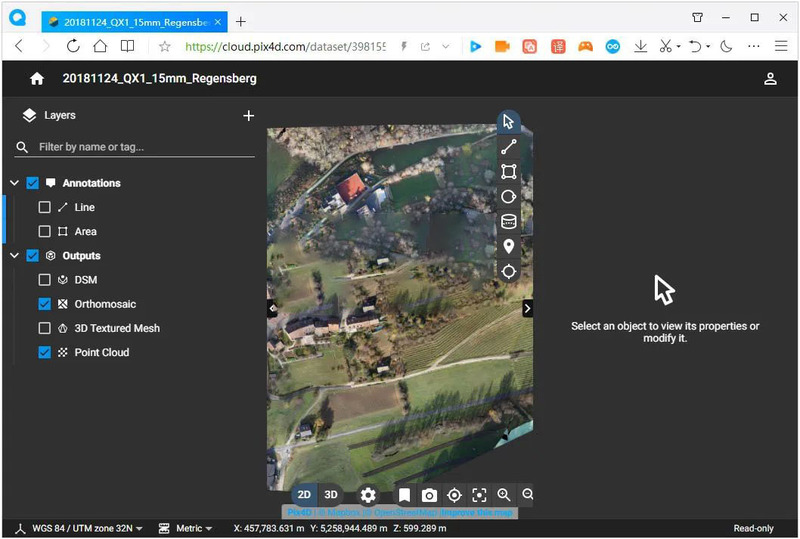Zoom in on the map
The image size is (800, 539).
point(504,495)
